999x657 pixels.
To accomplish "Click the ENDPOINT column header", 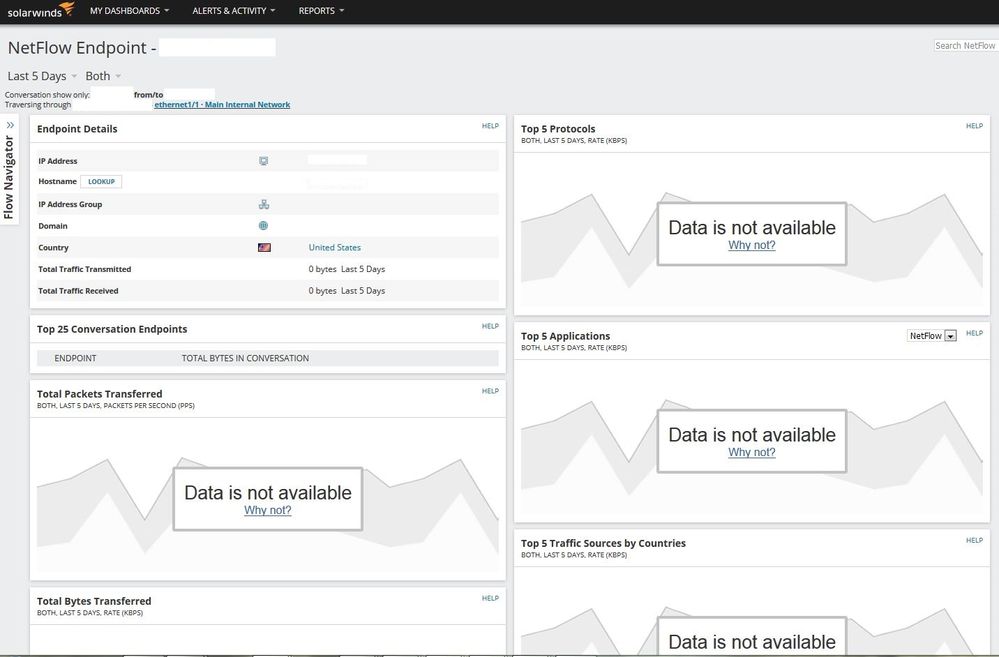I will (75, 358).
